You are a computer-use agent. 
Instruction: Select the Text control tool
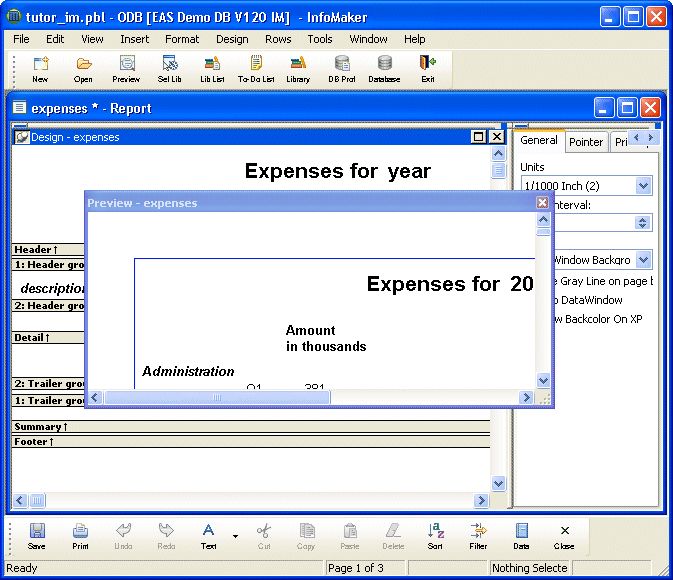pos(209,536)
